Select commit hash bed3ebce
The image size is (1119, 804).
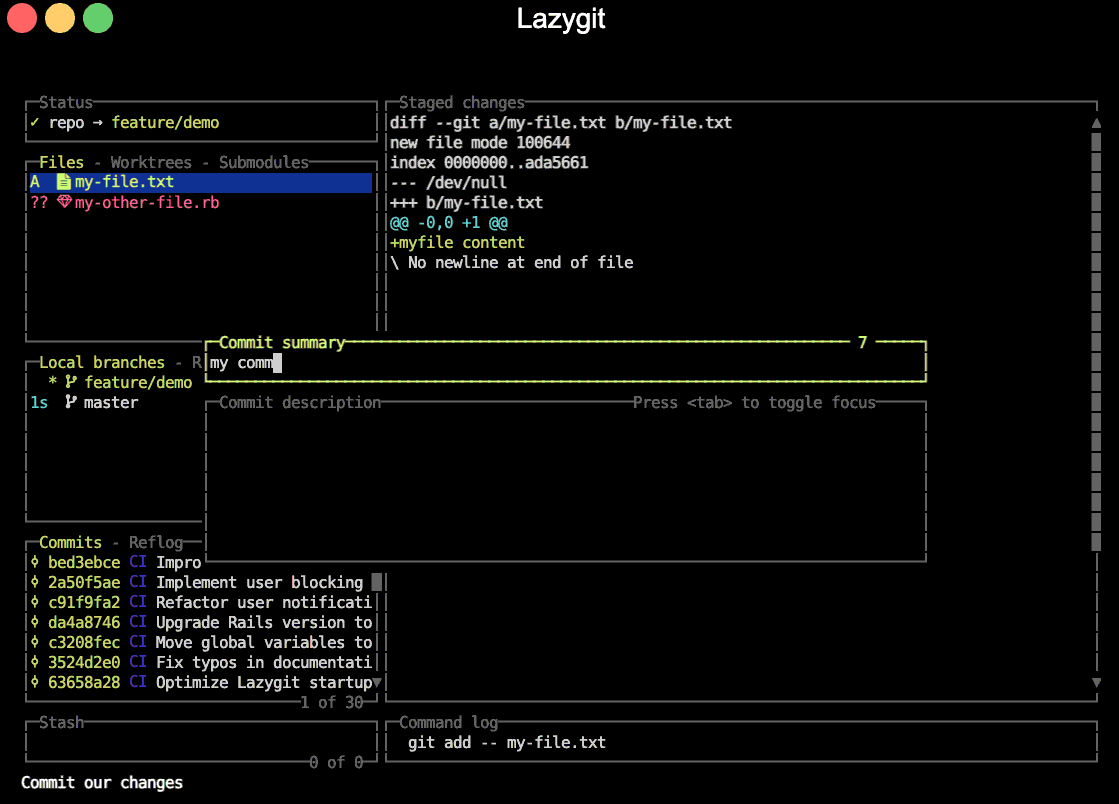click(x=84, y=562)
